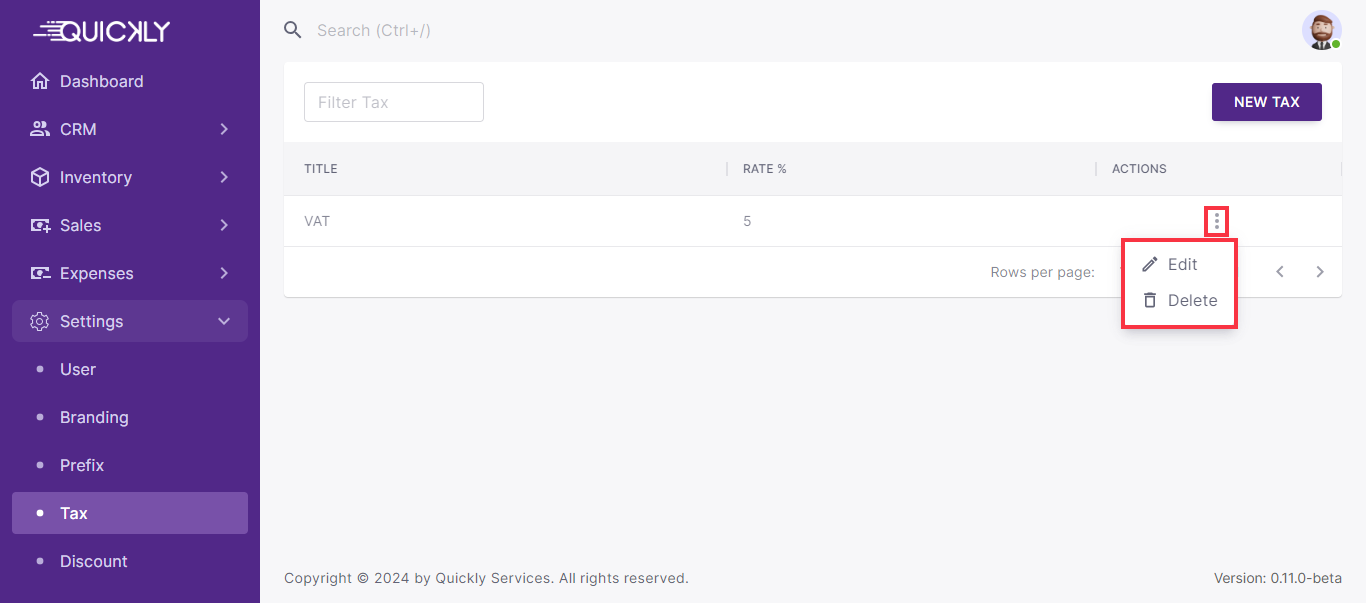Viewport: 1366px width, 603px height.
Task: Click the Expenses icon in sidebar
Action: (40, 273)
